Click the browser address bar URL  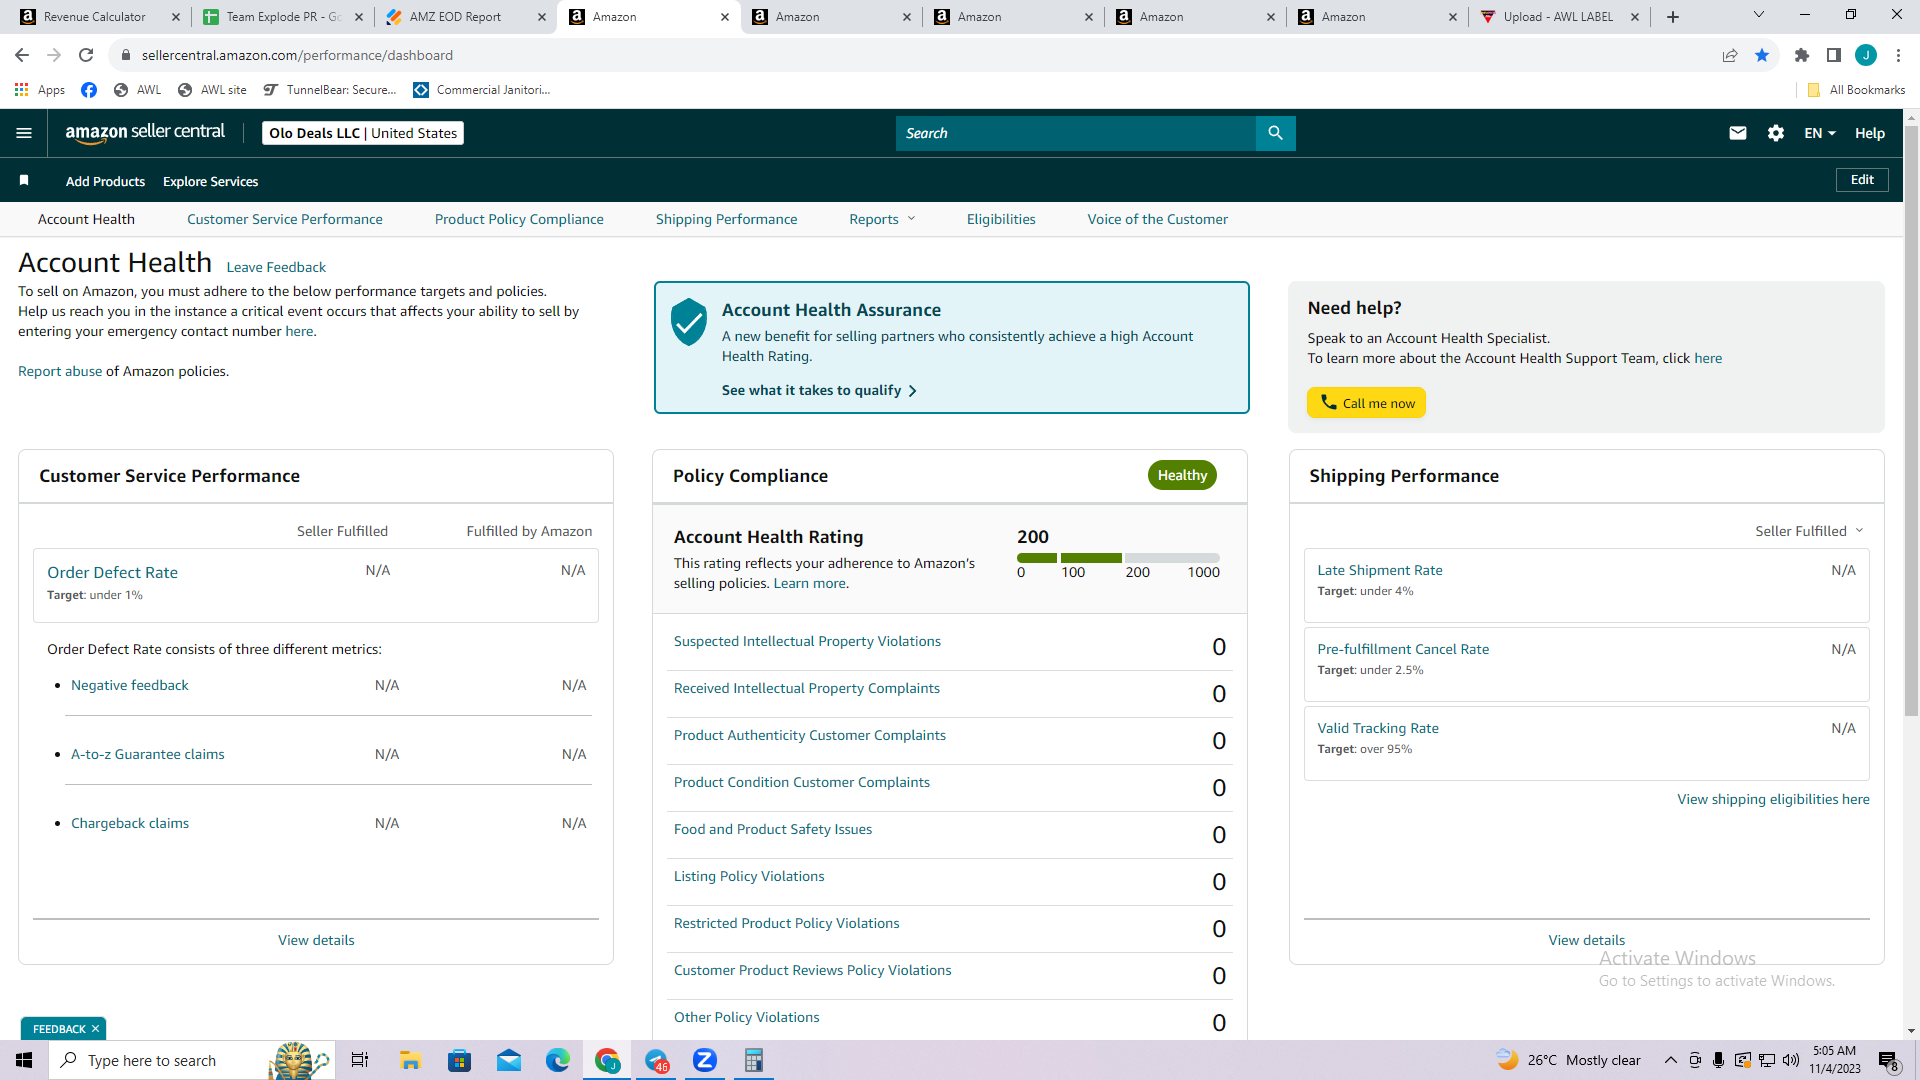point(297,55)
